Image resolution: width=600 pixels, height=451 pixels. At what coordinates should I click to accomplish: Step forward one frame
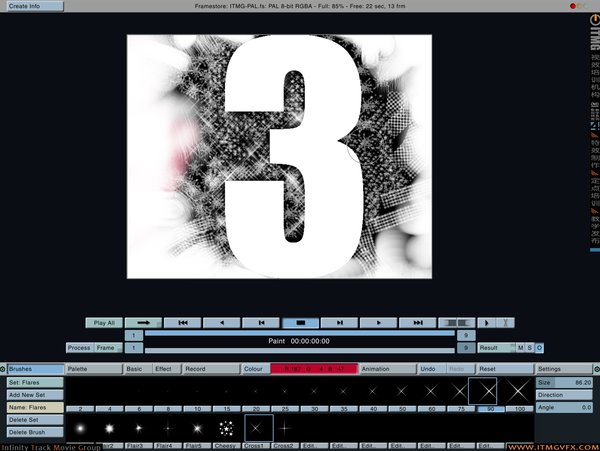(339, 323)
